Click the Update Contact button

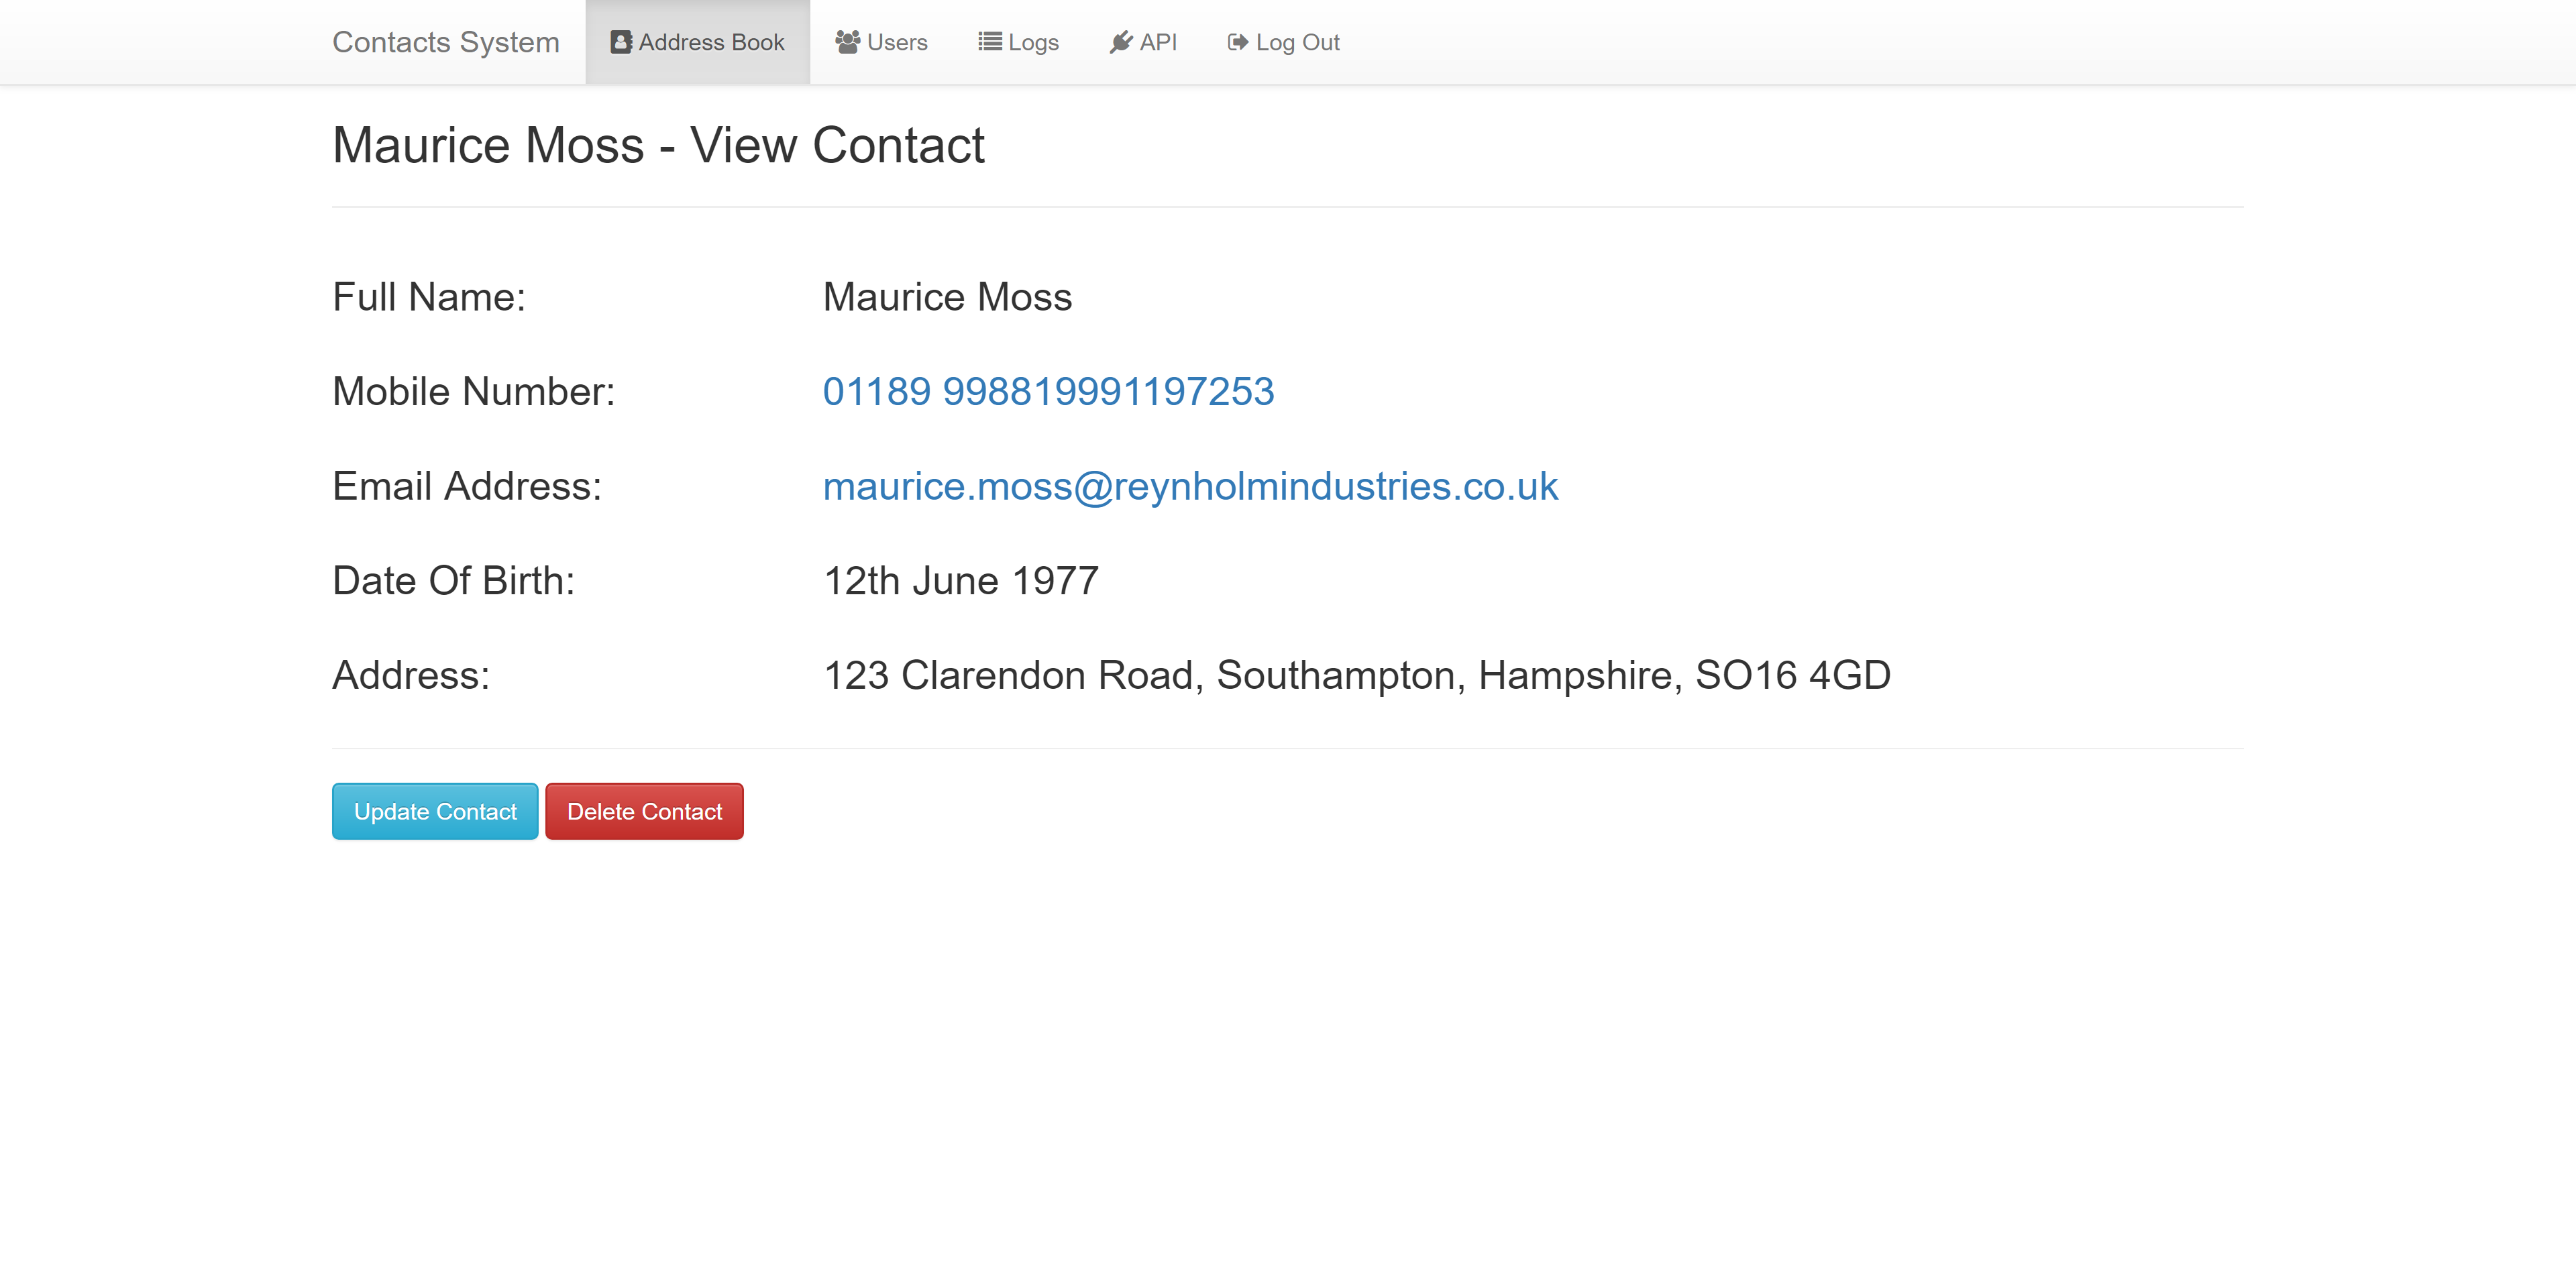(435, 811)
